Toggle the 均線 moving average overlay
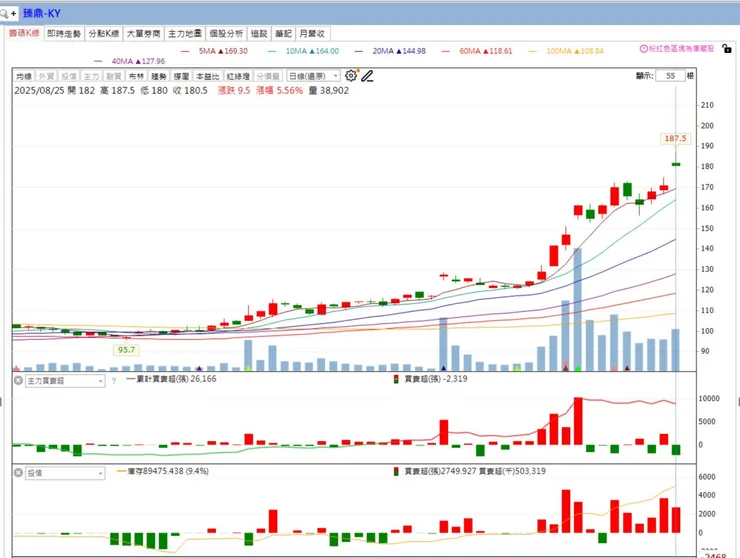 point(24,76)
